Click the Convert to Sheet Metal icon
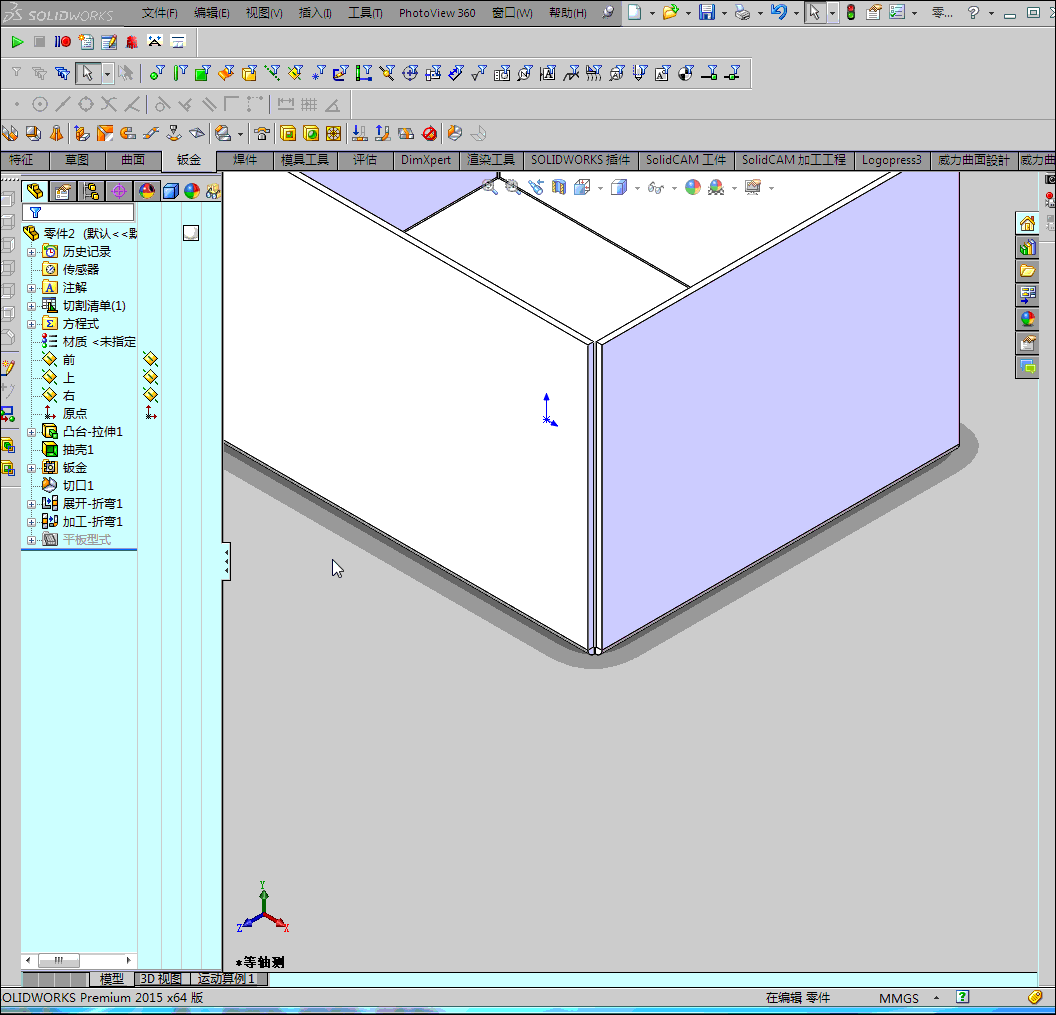This screenshot has height=1015, width=1056. [33, 133]
